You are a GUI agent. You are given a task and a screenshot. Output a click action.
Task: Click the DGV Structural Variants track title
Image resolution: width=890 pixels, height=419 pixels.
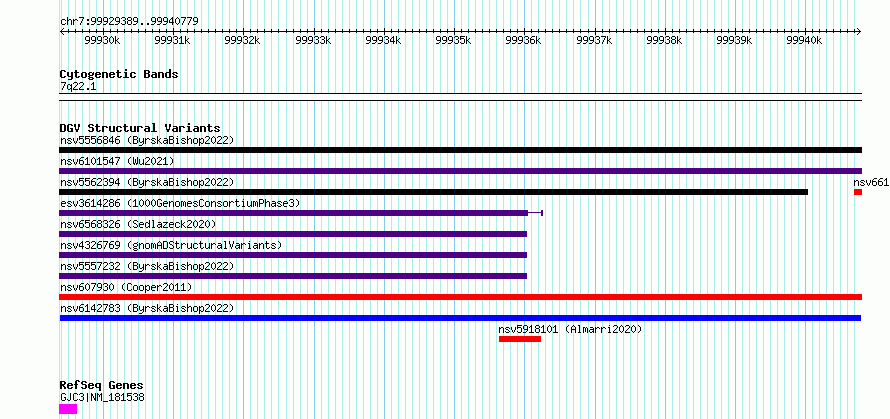pos(140,128)
